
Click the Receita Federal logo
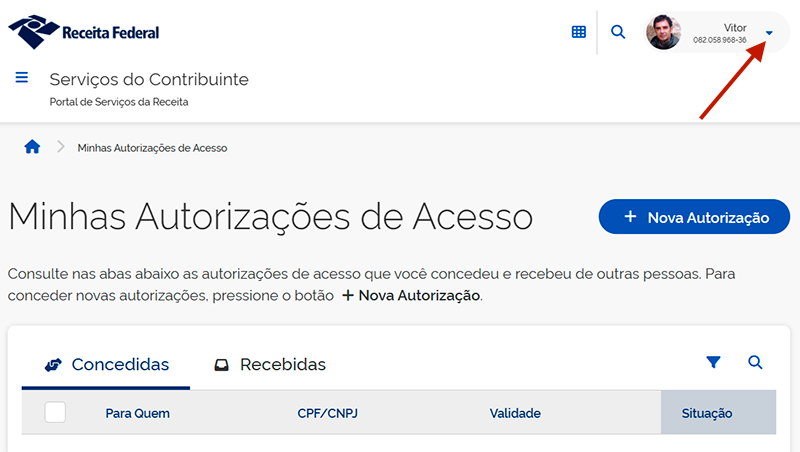84,32
